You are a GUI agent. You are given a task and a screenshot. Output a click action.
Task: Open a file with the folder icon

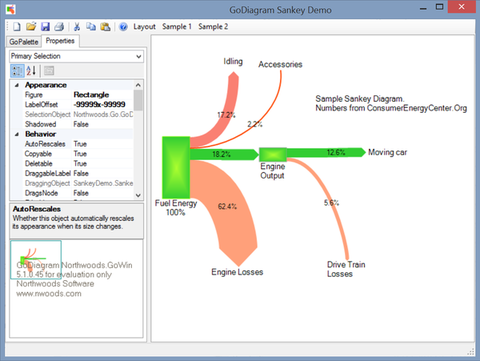click(31, 27)
